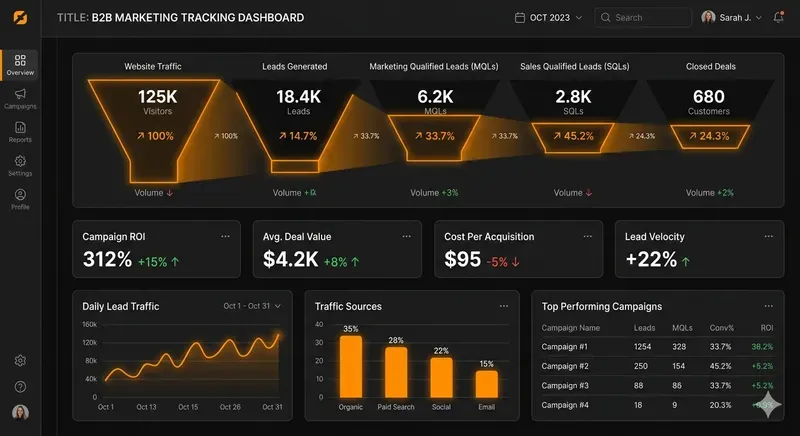This screenshot has height=436, width=800.
Task: Select the MQLs 33.7% funnel box
Action: point(434,138)
